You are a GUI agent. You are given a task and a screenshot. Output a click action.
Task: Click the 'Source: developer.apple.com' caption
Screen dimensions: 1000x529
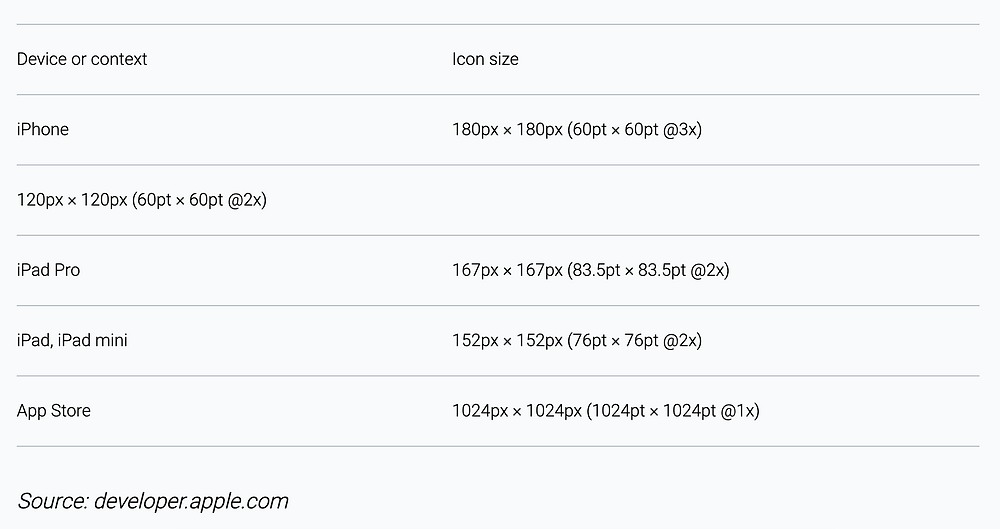pyautogui.click(x=153, y=501)
